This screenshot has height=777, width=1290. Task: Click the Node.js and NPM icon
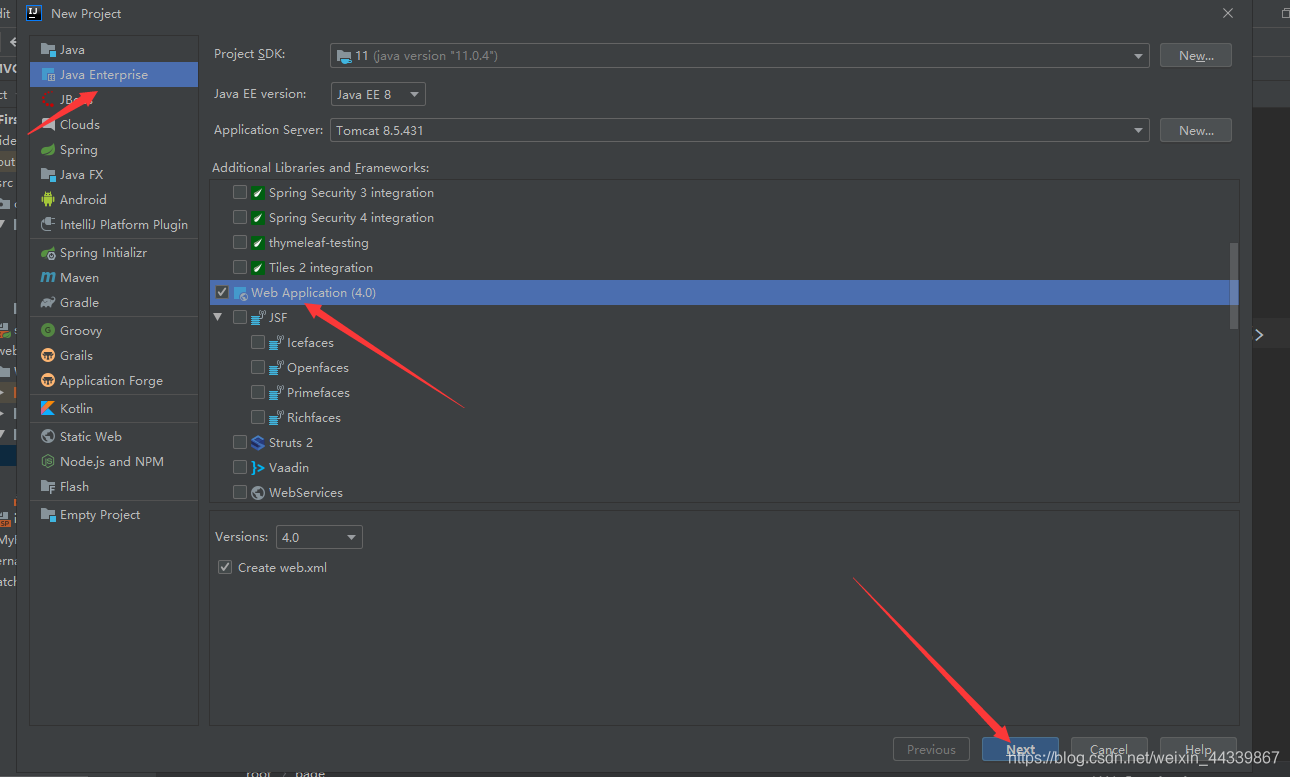point(48,462)
